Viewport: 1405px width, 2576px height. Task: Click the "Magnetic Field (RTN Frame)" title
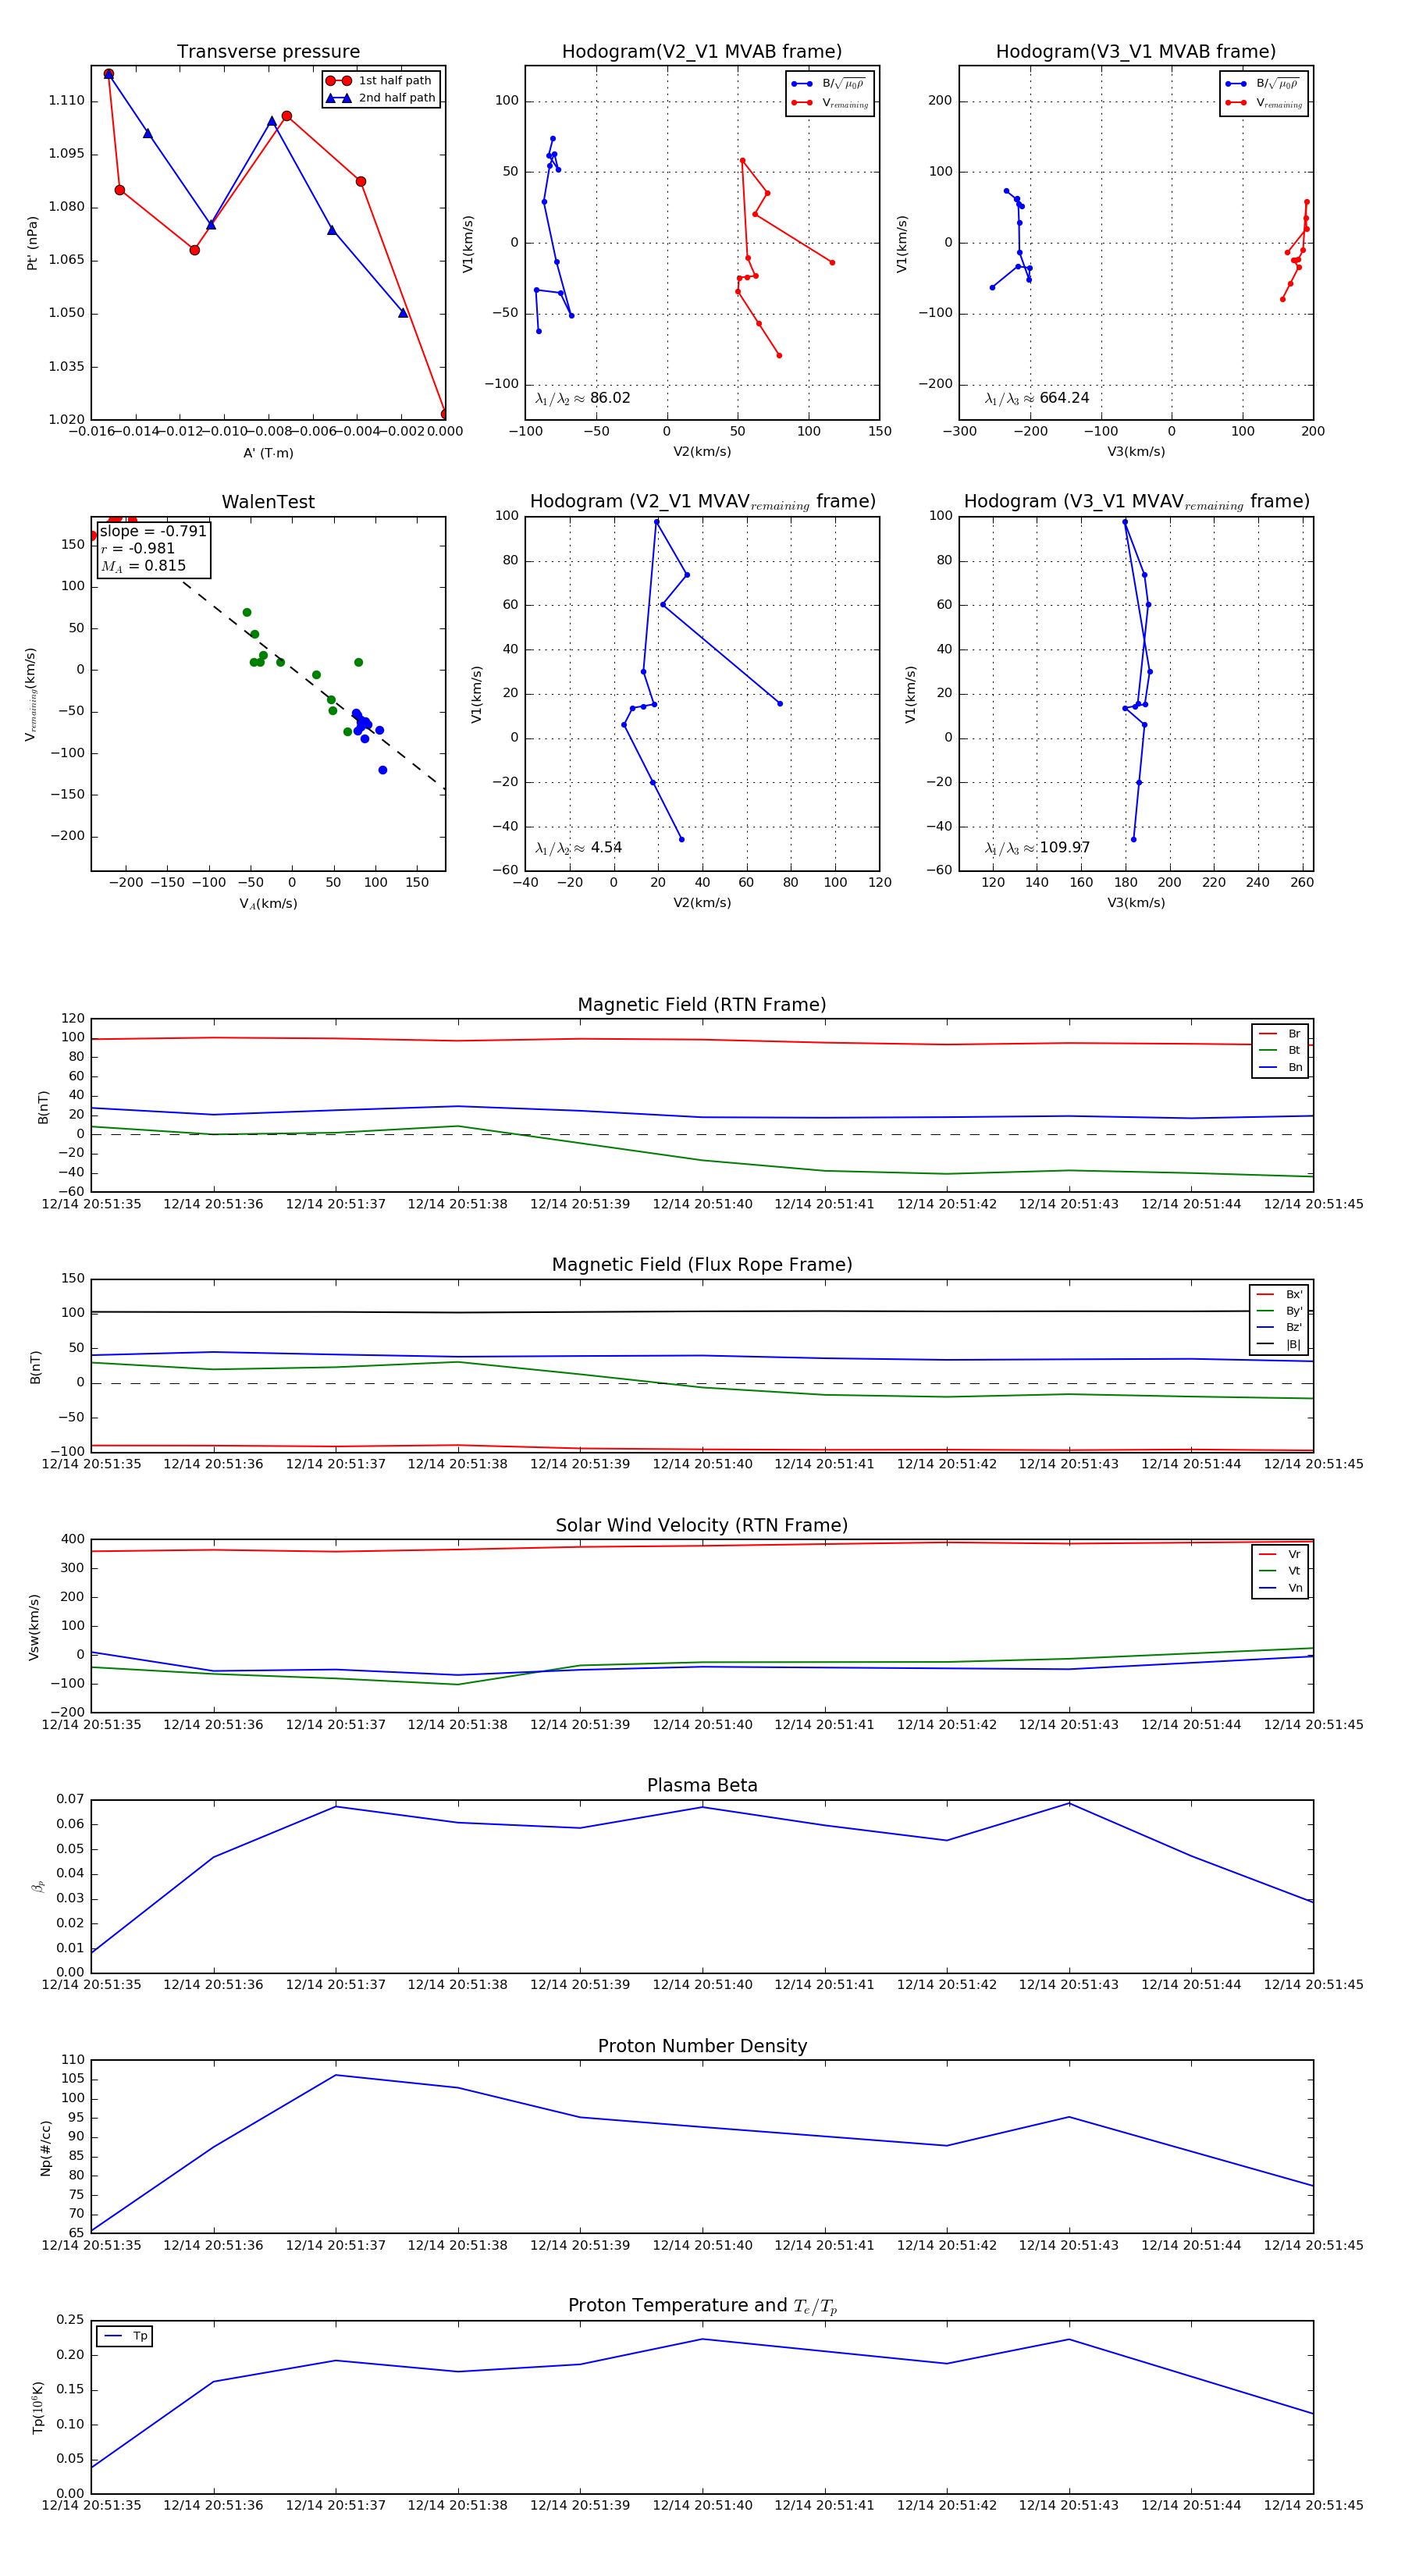pos(702,1005)
